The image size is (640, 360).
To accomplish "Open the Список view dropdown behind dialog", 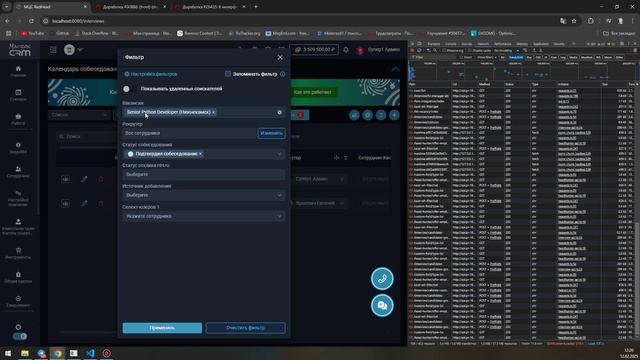I will 79,115.
